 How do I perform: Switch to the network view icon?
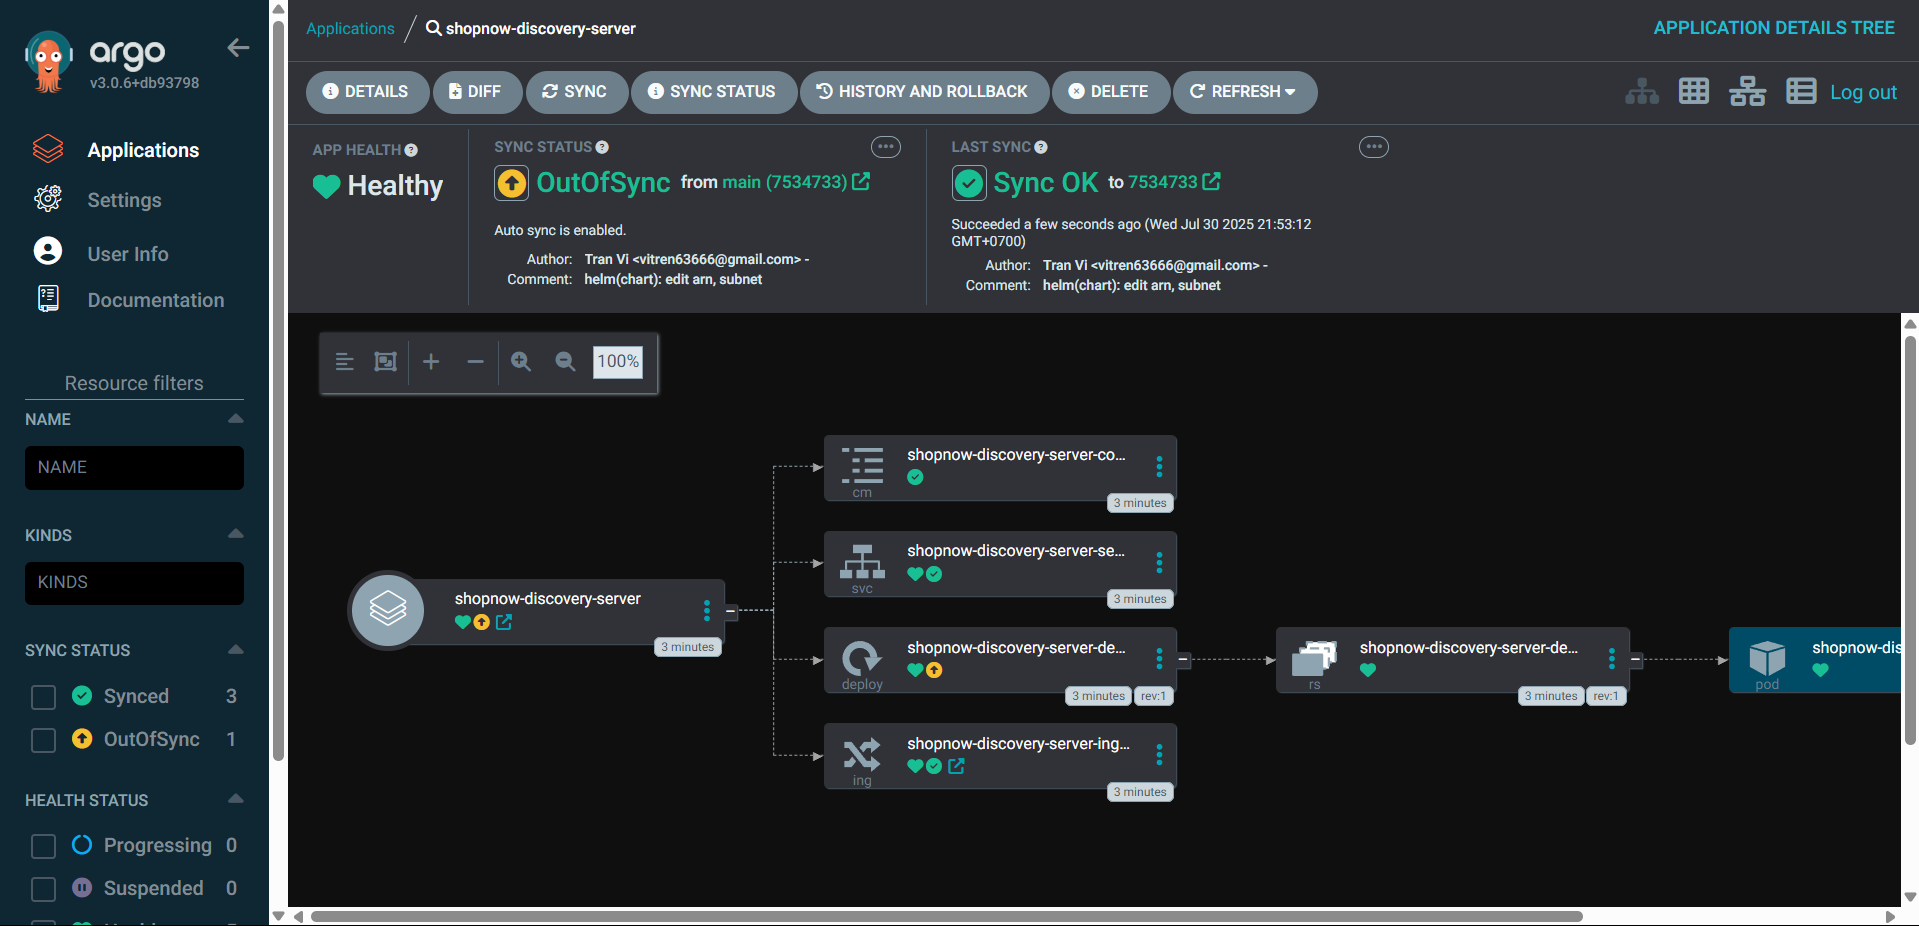coord(1747,92)
